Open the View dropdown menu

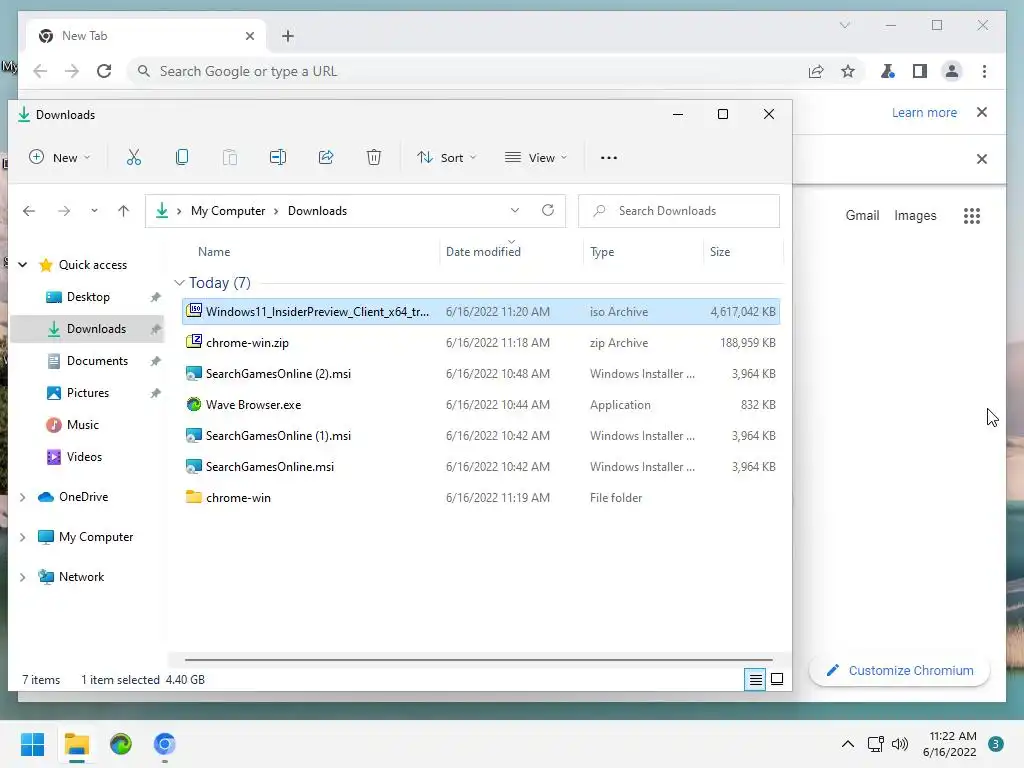536,157
